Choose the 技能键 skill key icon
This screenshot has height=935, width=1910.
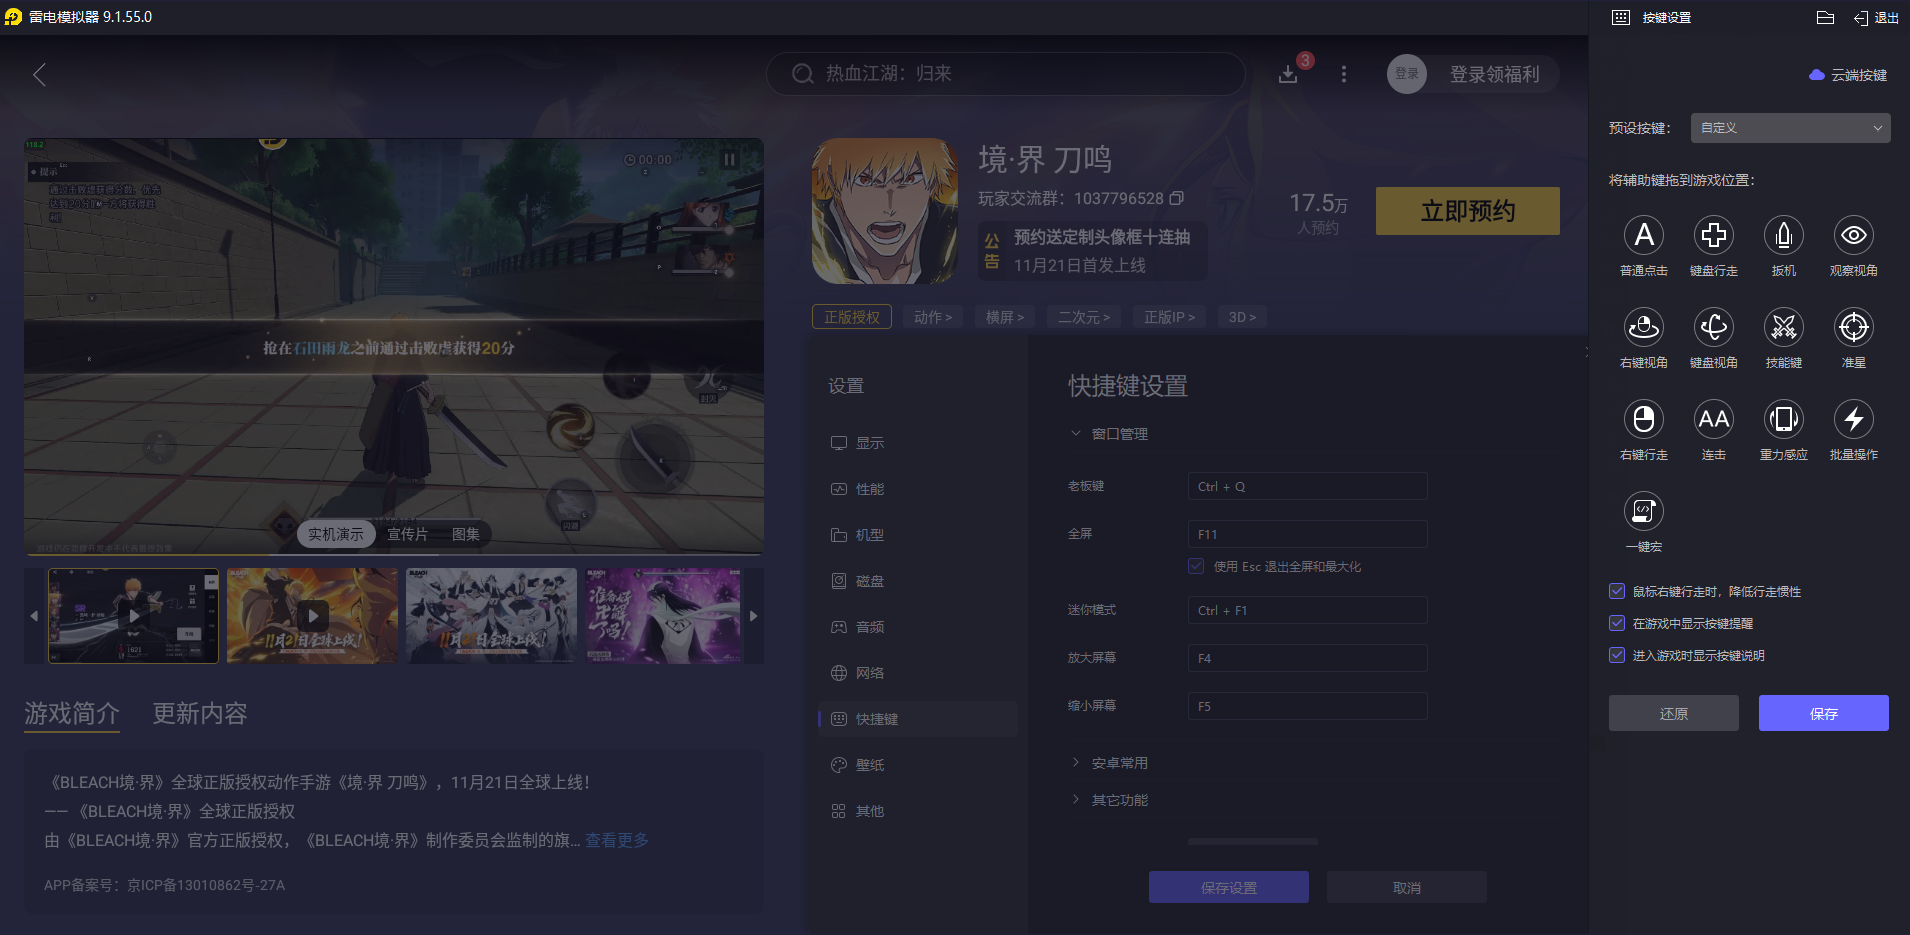pyautogui.click(x=1783, y=328)
